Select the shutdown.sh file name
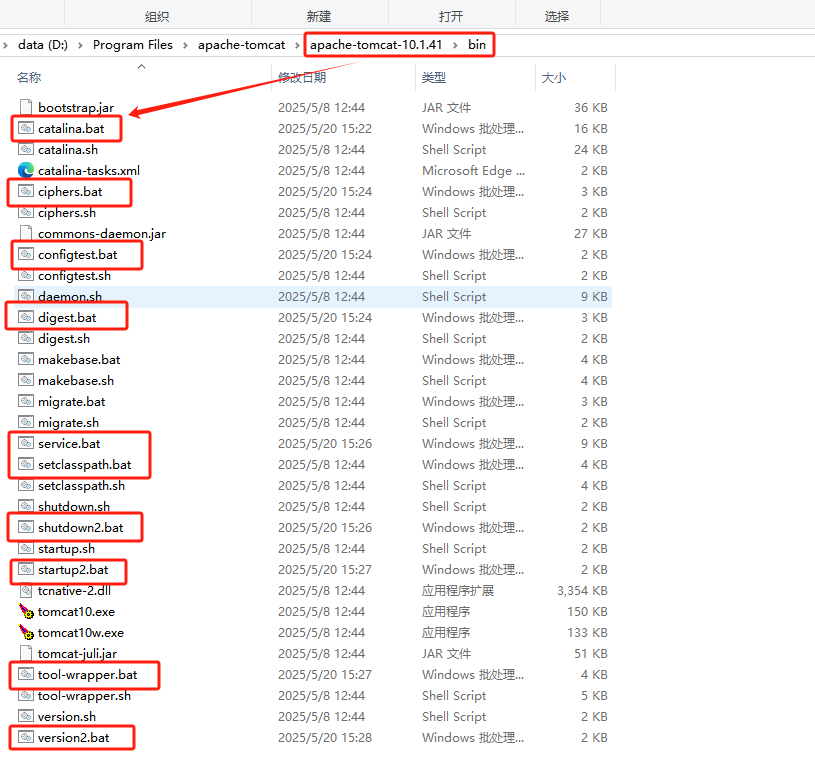This screenshot has width=815, height=779. tap(73, 506)
